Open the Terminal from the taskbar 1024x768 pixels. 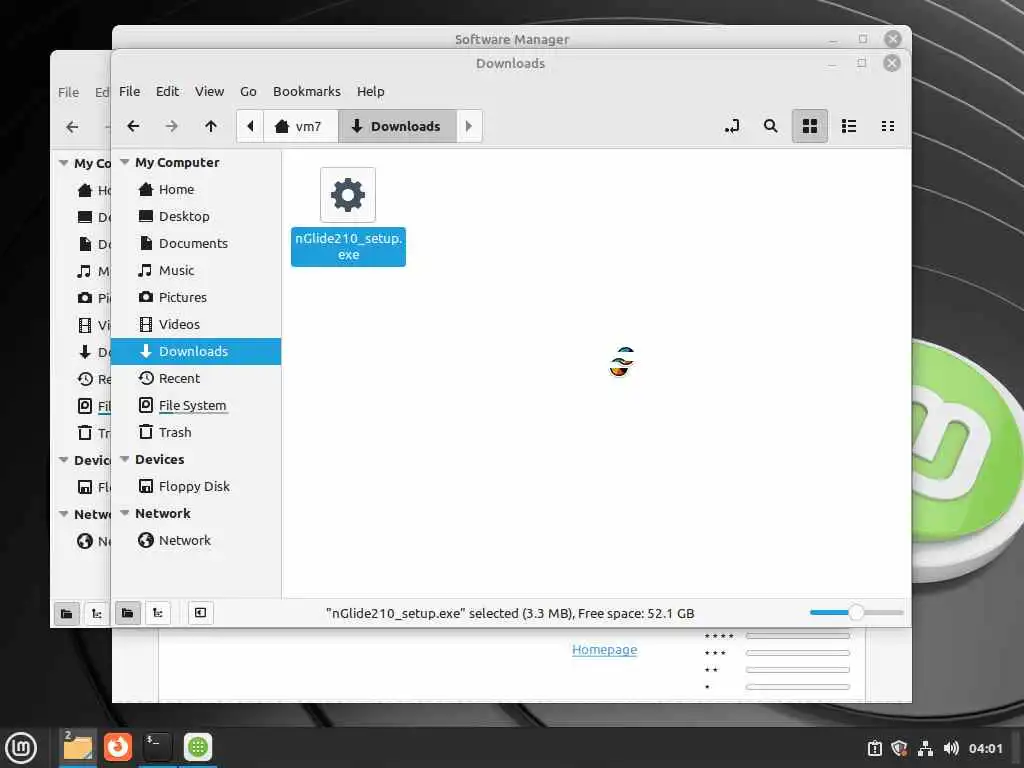(x=157, y=747)
